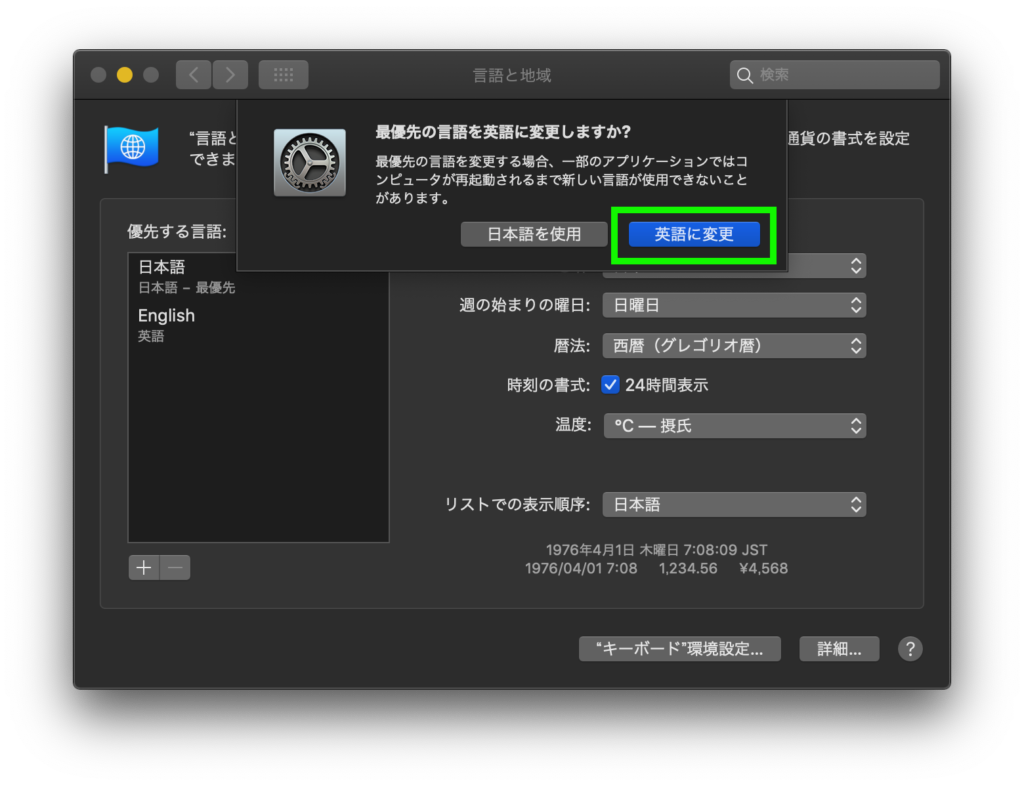The image size is (1024, 786).
Task: Select 日本語 in preferred languages list
Action: (258, 276)
